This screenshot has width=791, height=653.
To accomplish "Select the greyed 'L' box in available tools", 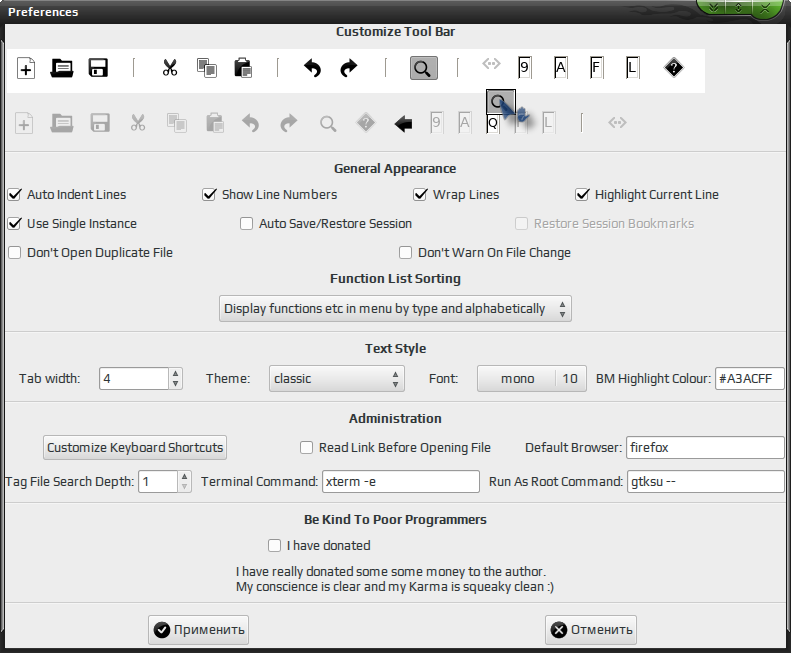I will click(x=548, y=123).
